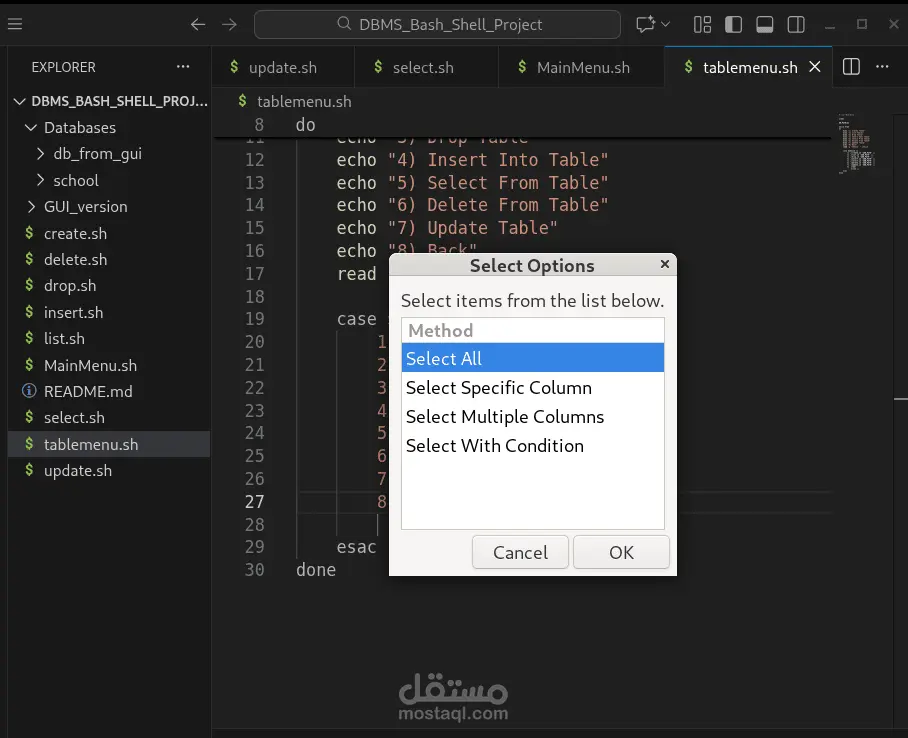Click the README.md info file icon

(31, 391)
